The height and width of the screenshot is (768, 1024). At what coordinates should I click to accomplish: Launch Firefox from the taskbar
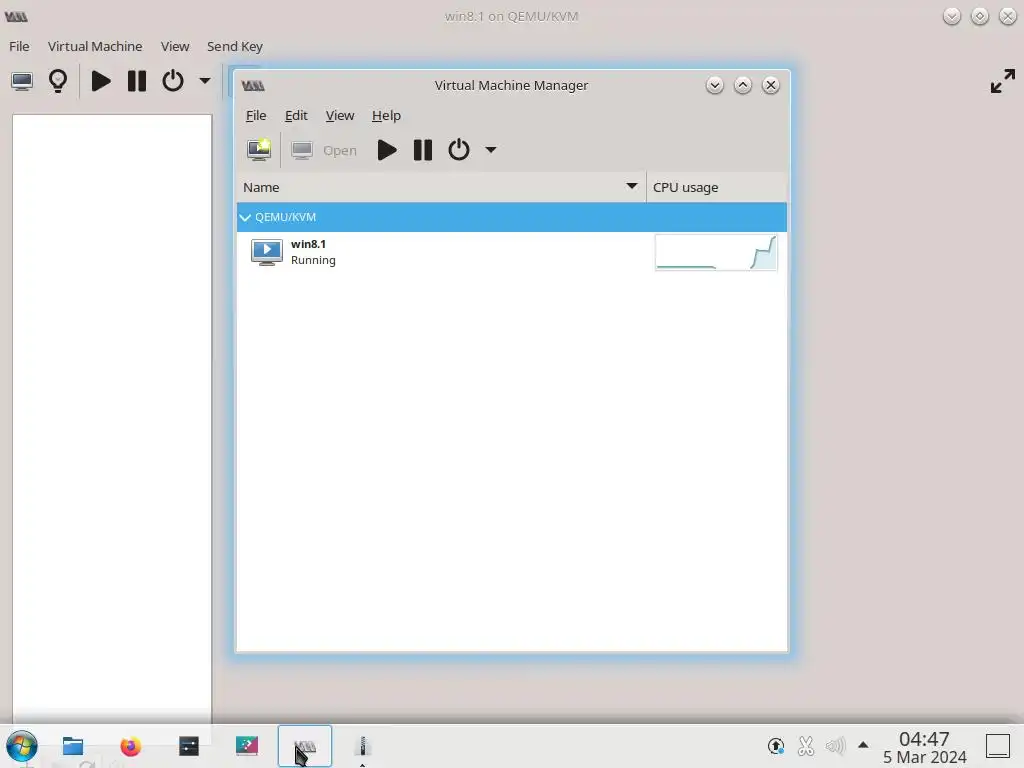131,746
